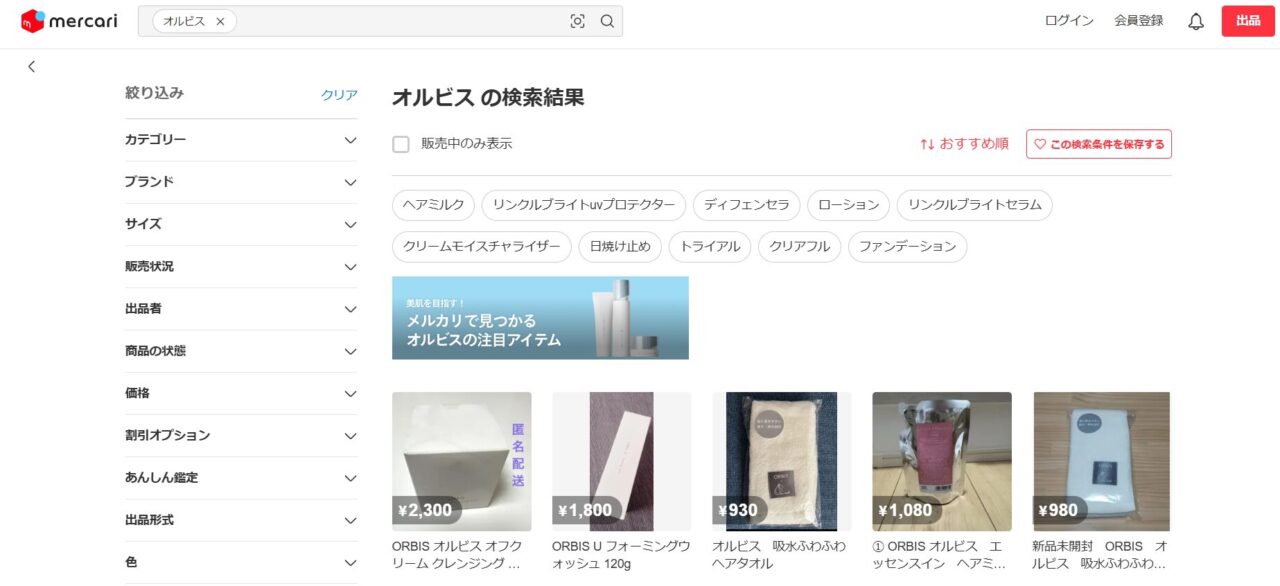Open the おすすめ順 sort dropdown

click(x=964, y=144)
